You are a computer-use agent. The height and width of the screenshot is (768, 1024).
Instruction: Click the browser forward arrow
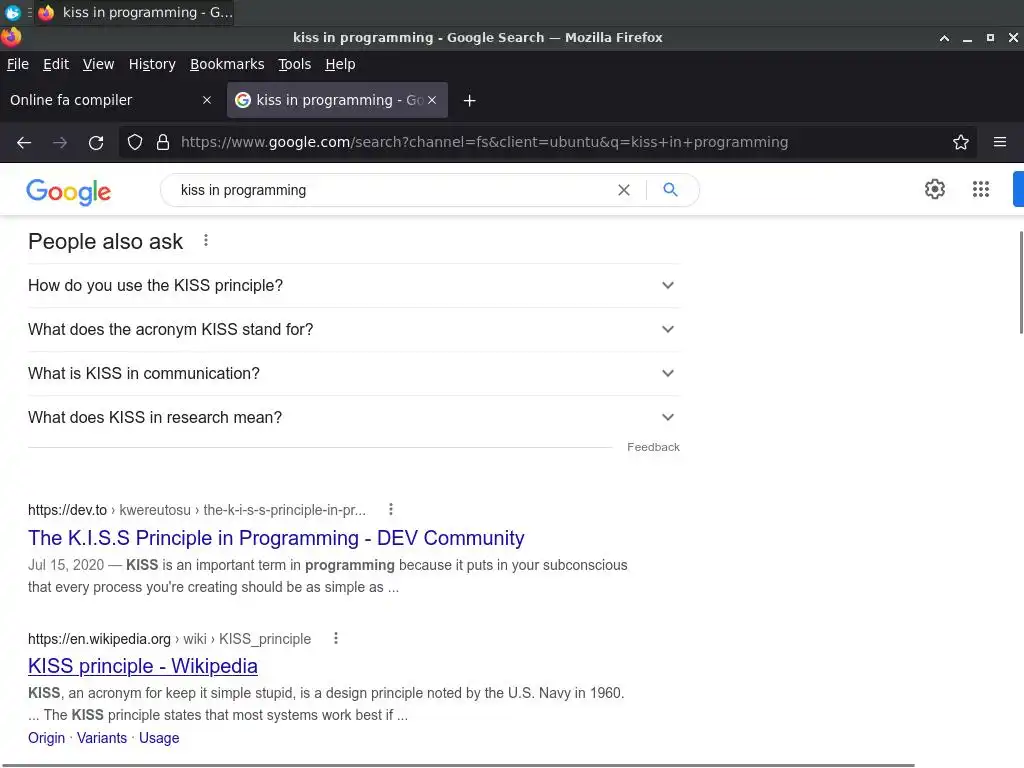60,142
